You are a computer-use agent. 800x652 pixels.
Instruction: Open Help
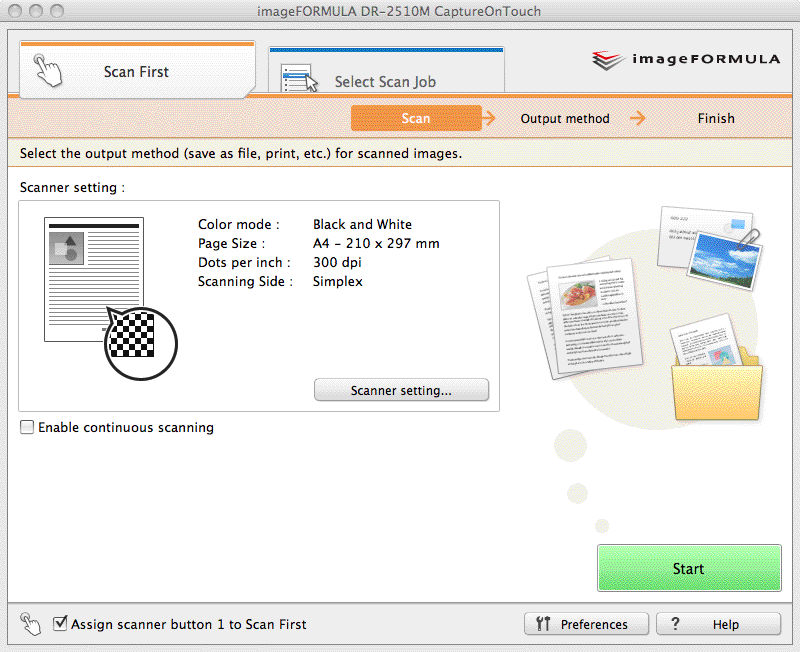718,624
